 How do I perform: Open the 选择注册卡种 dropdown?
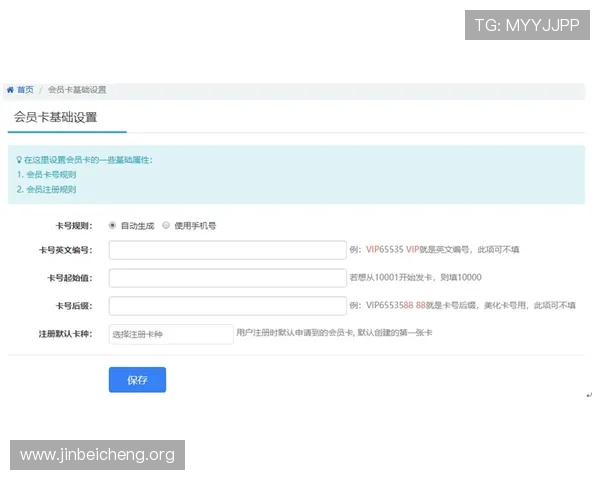coord(171,334)
